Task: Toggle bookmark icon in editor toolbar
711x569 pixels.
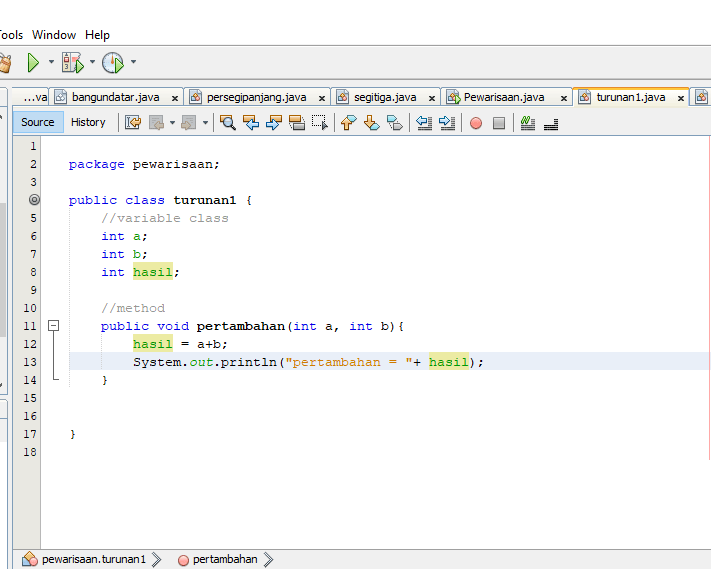Action: pyautogui.click(x=394, y=123)
